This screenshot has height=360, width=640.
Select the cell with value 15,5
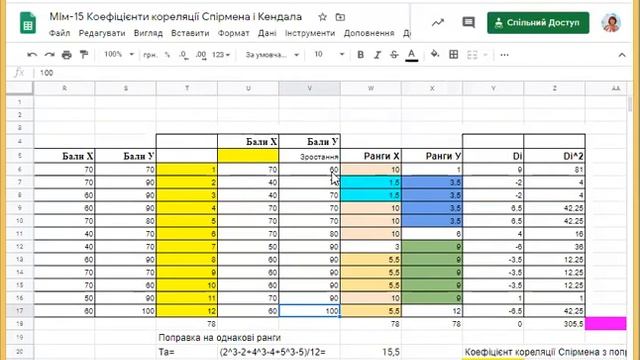(x=371, y=352)
